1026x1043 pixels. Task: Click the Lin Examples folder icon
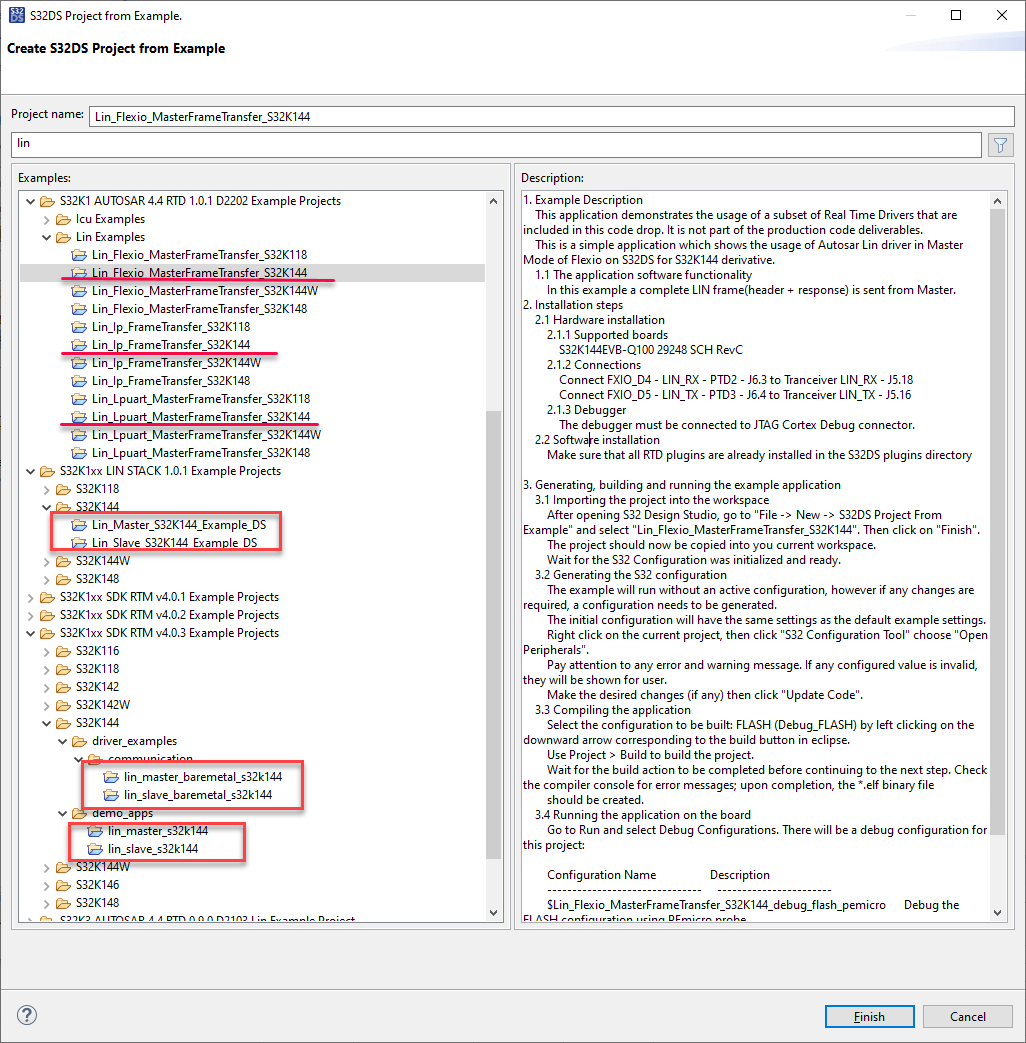[x=62, y=237]
